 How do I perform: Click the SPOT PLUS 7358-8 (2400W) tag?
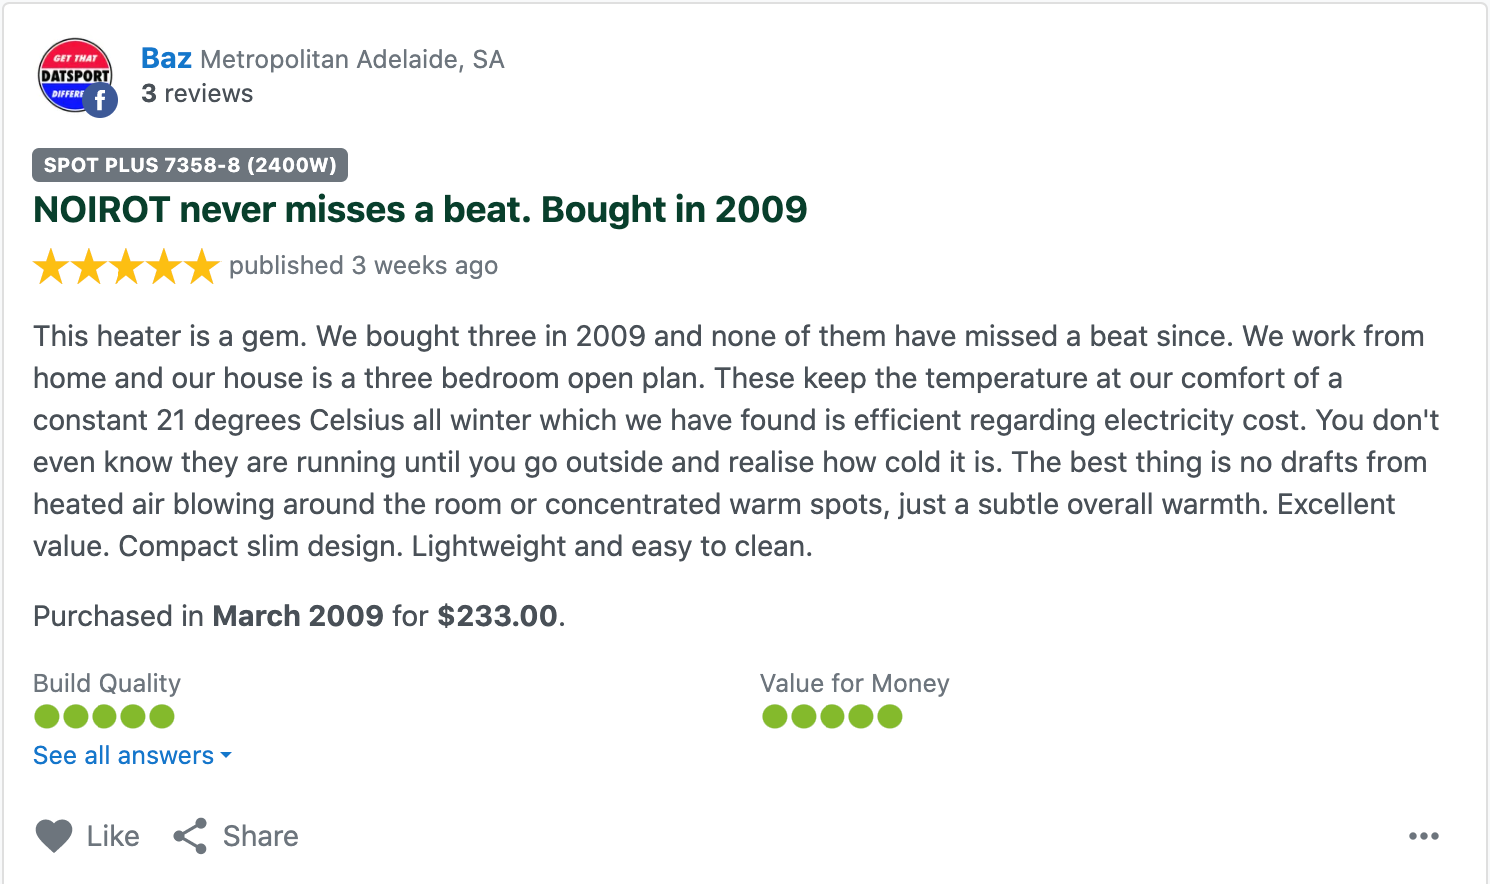click(190, 165)
